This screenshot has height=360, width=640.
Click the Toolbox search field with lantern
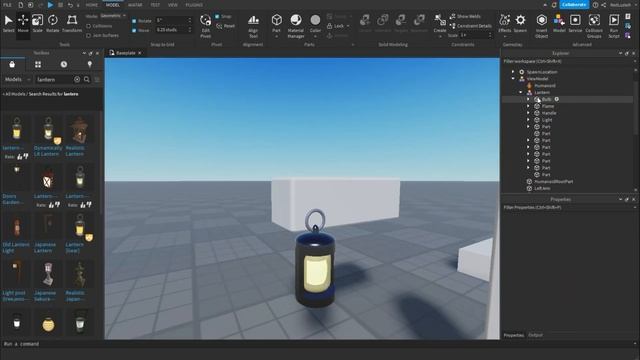coord(55,80)
